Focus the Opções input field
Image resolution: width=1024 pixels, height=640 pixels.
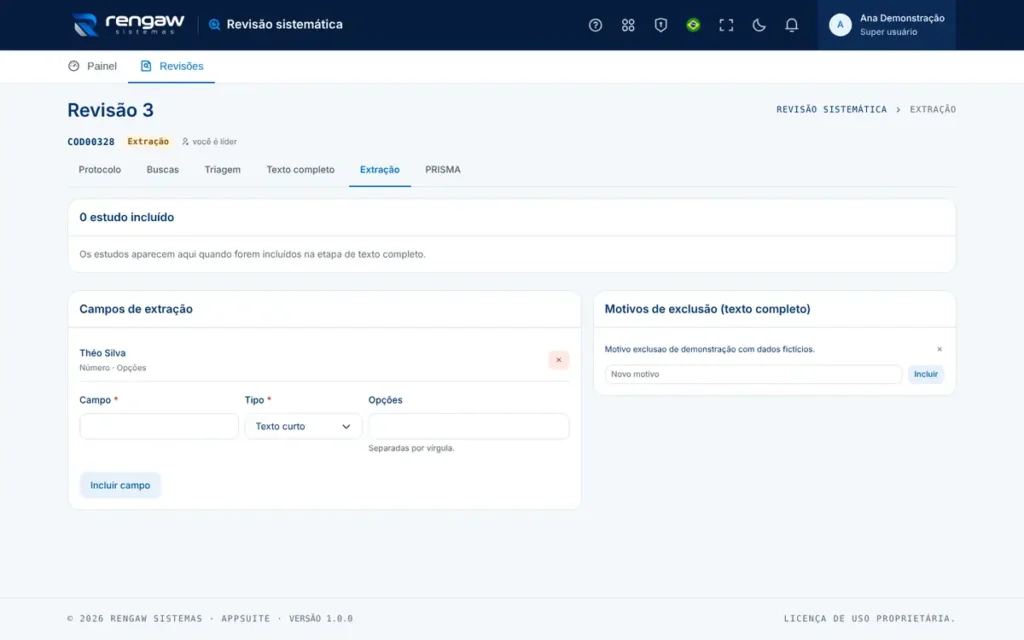[x=468, y=426]
